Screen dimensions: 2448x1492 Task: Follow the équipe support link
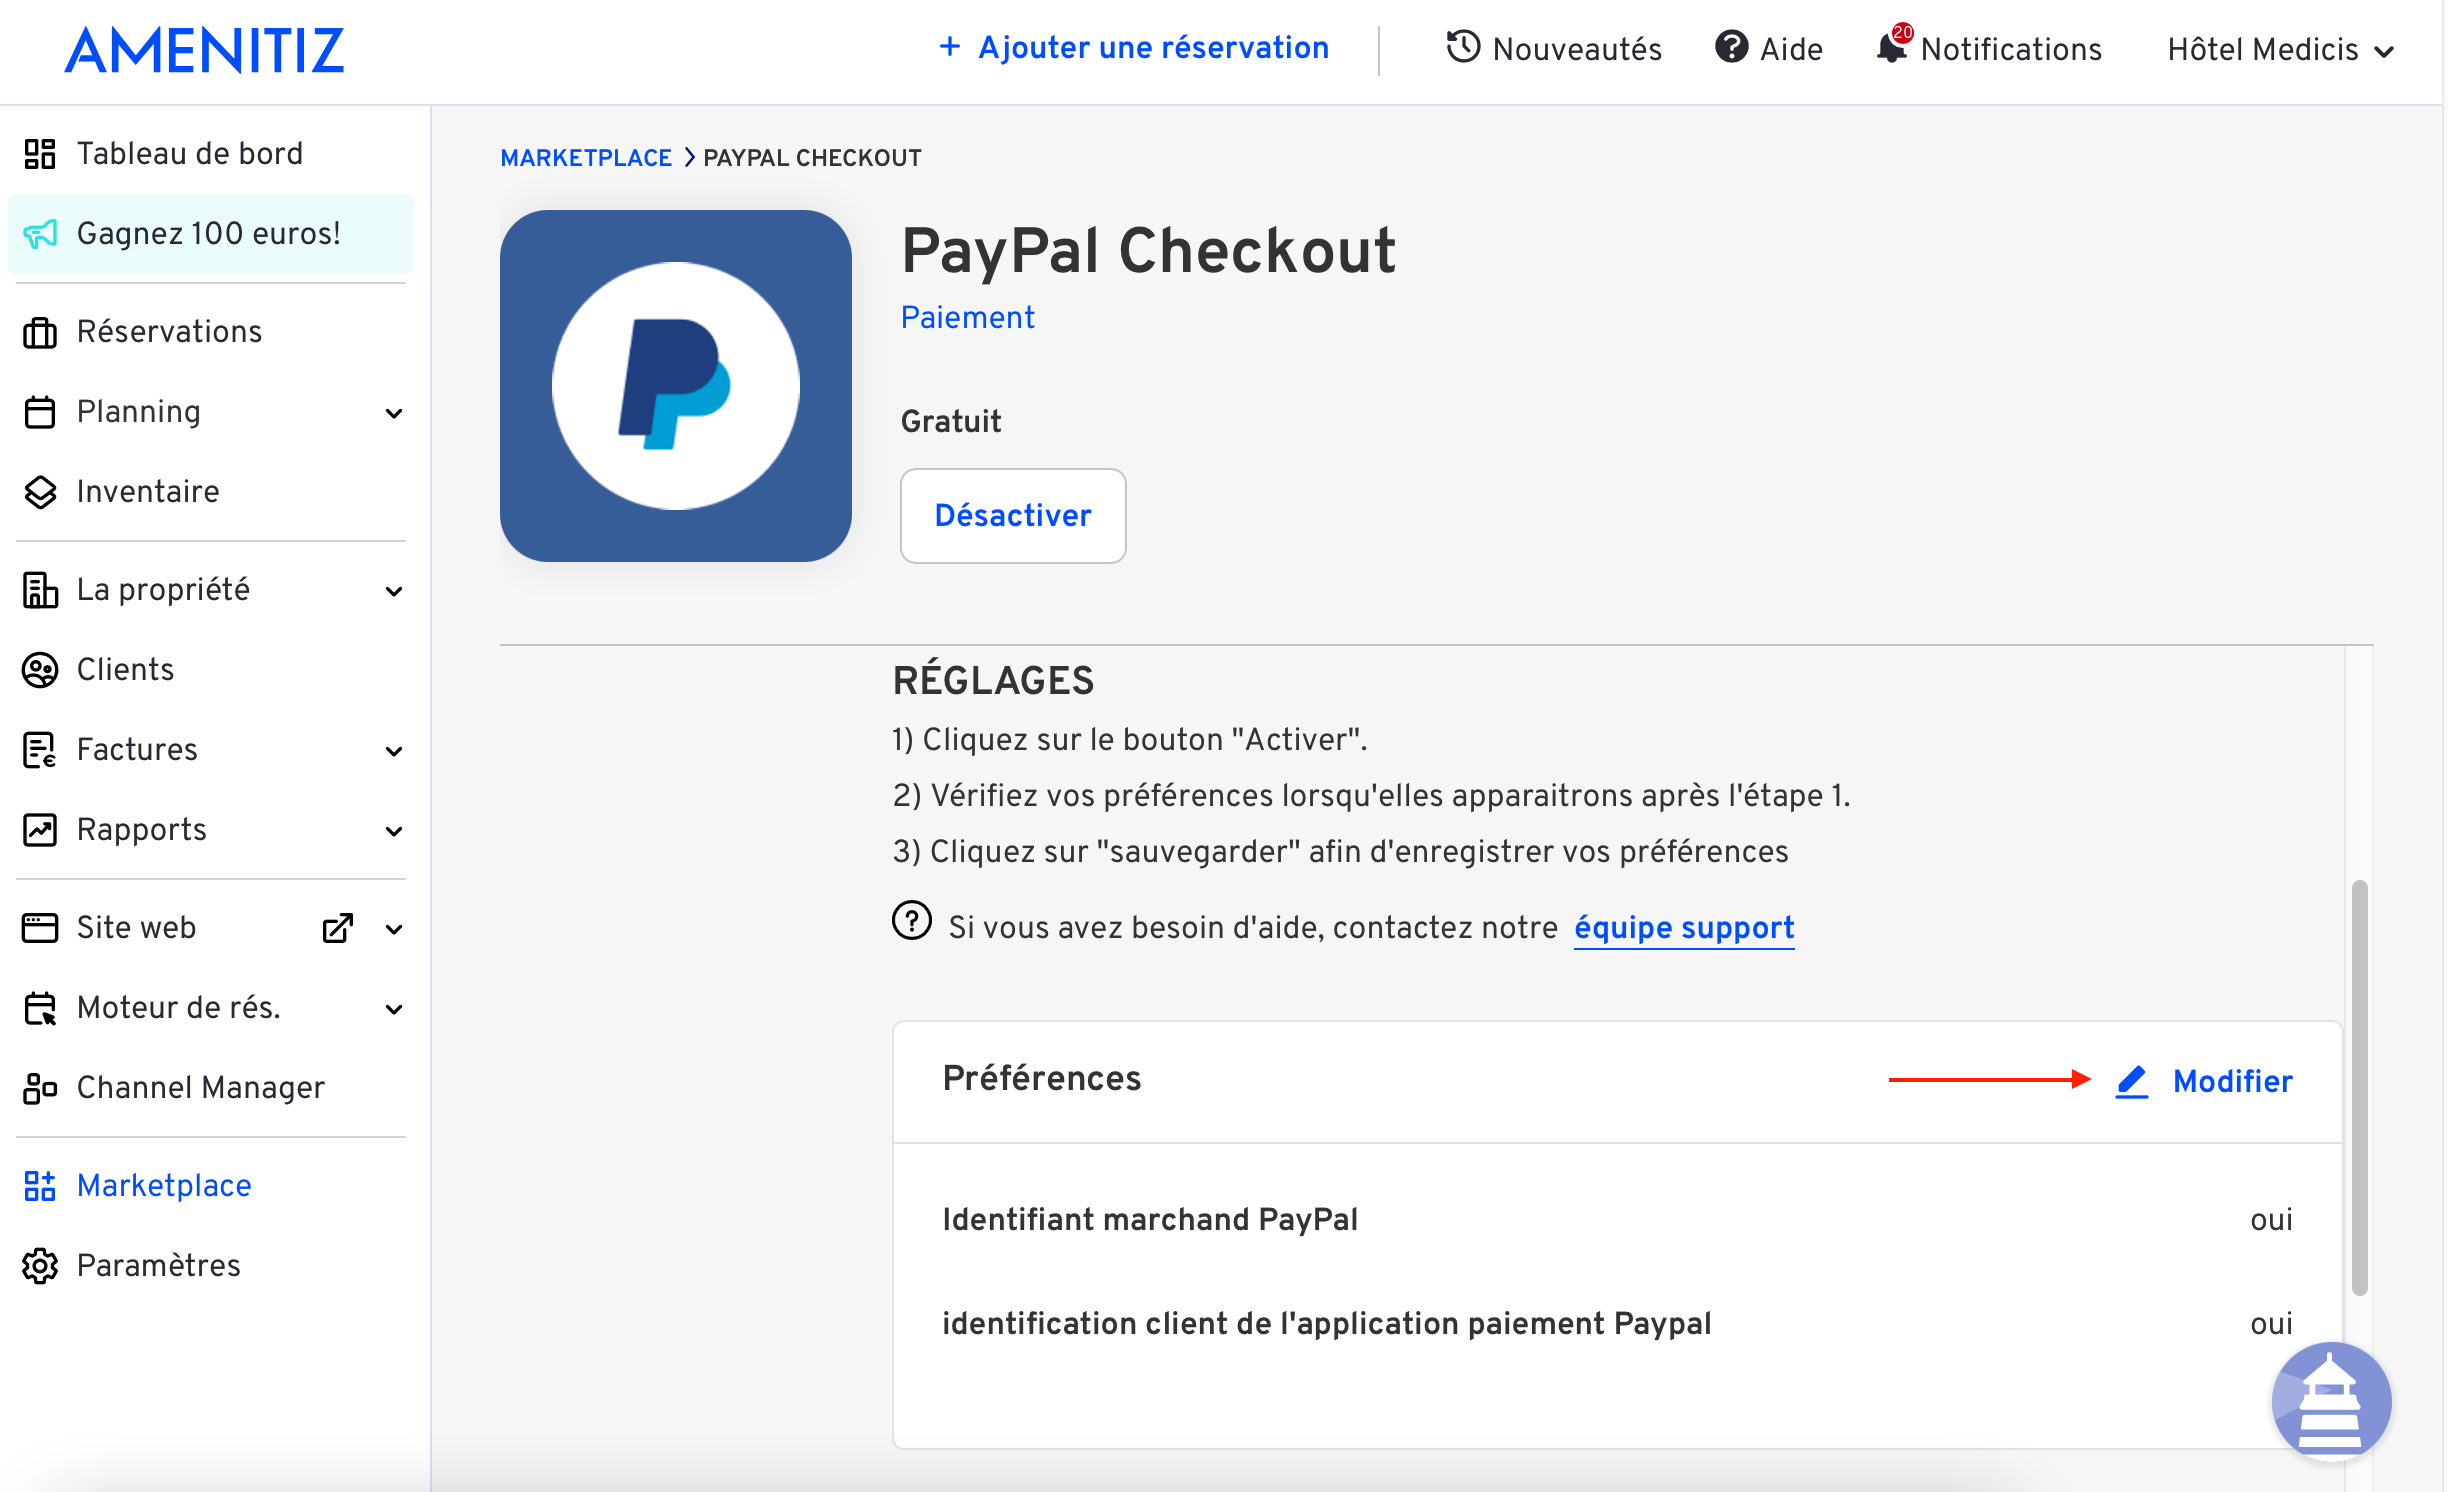(x=1684, y=928)
